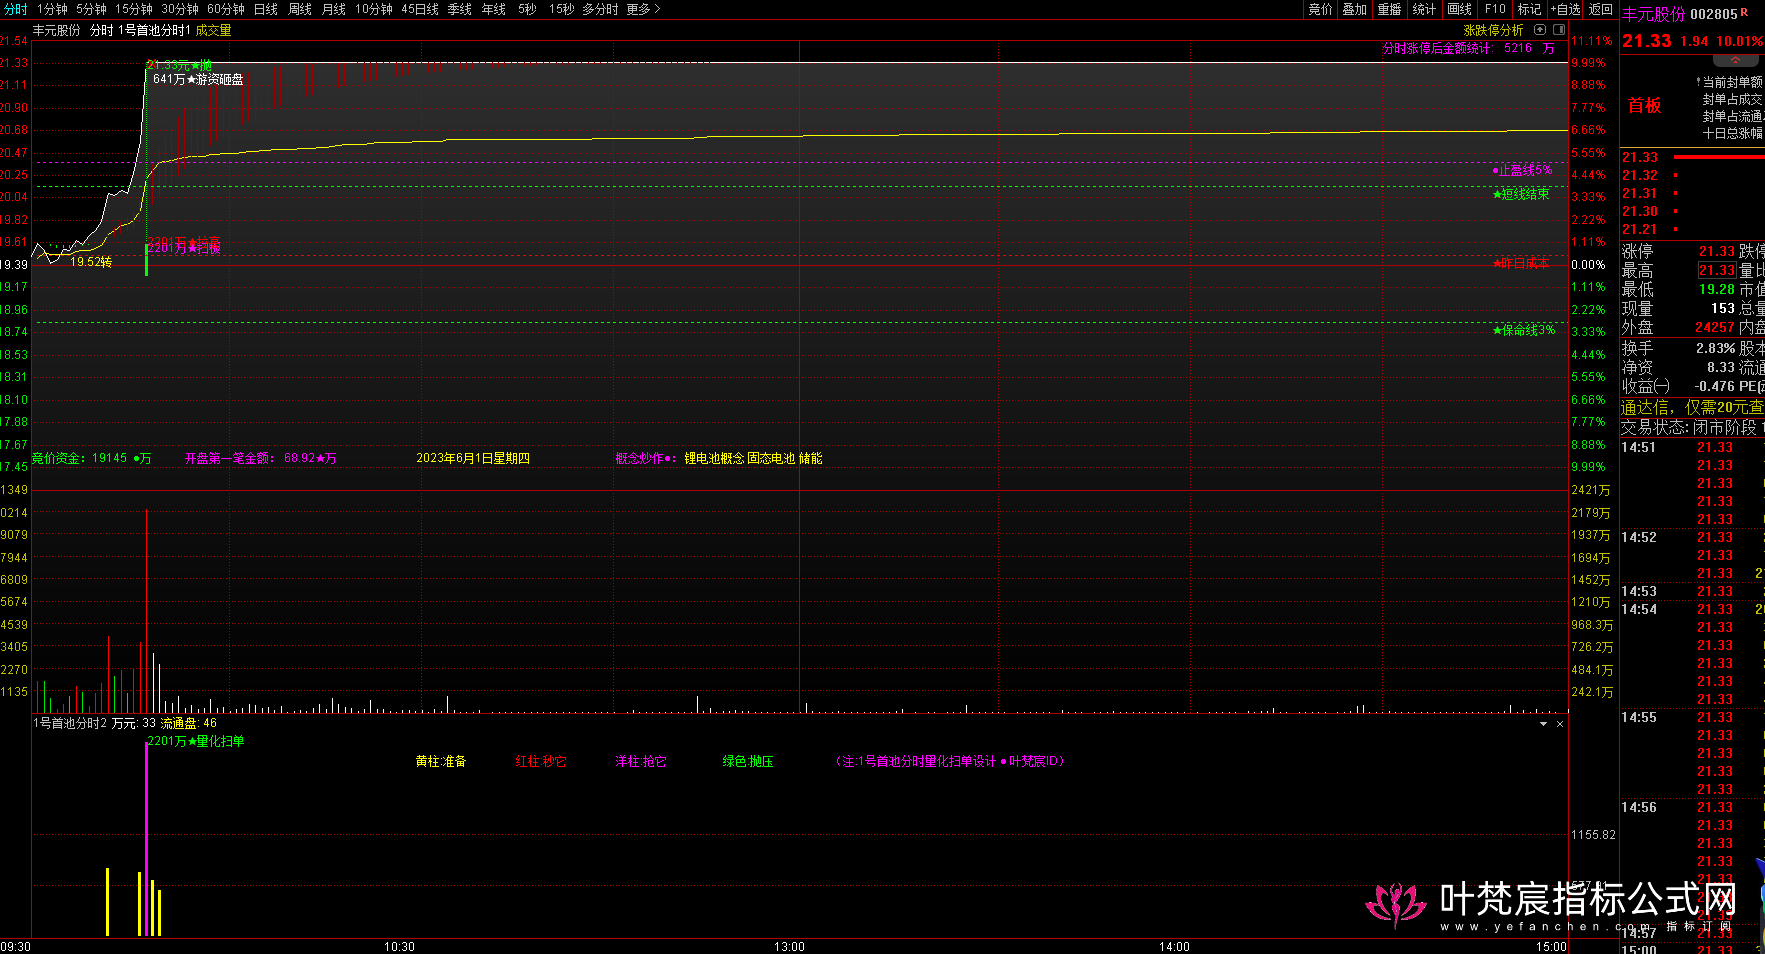This screenshot has height=954, width=1765.
Task: Switch to the 月线 chart tab
Action: point(334,9)
